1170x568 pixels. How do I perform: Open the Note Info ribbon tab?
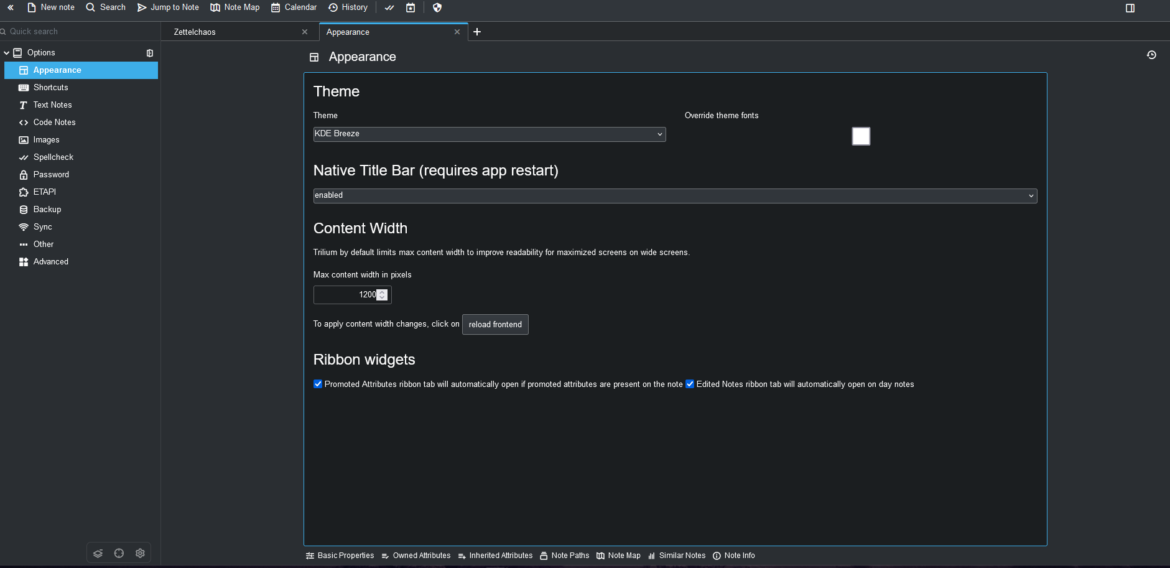[x=733, y=556]
